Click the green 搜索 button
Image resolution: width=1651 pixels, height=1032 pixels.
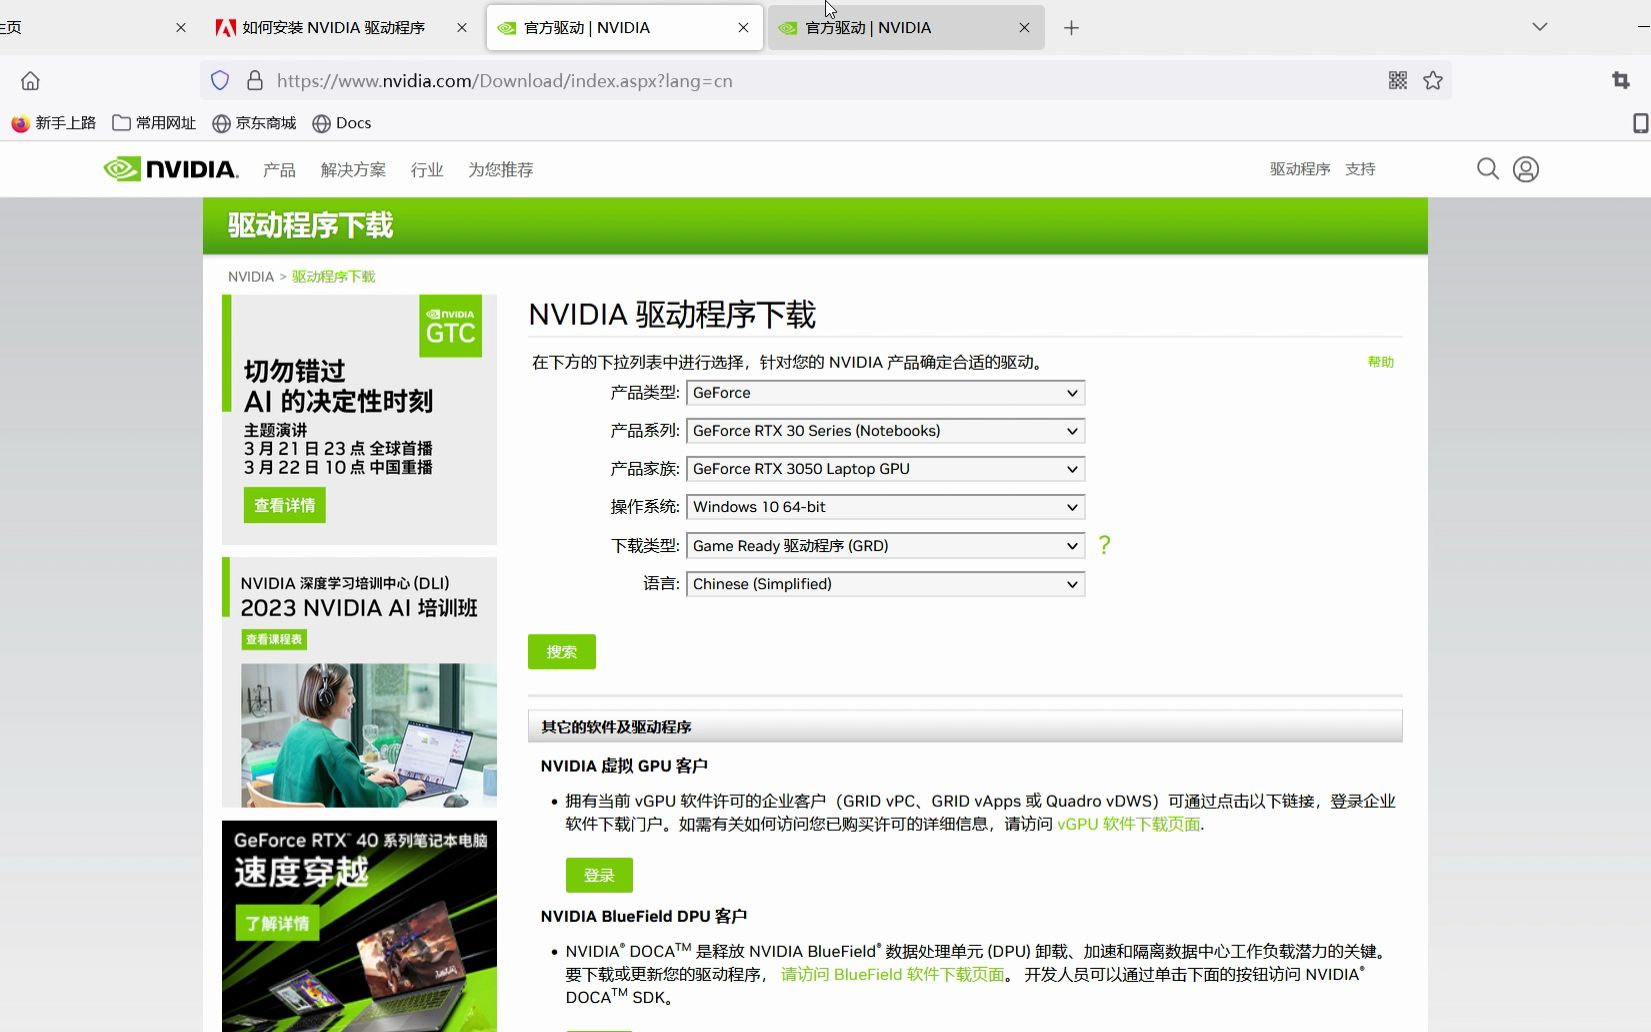562,652
